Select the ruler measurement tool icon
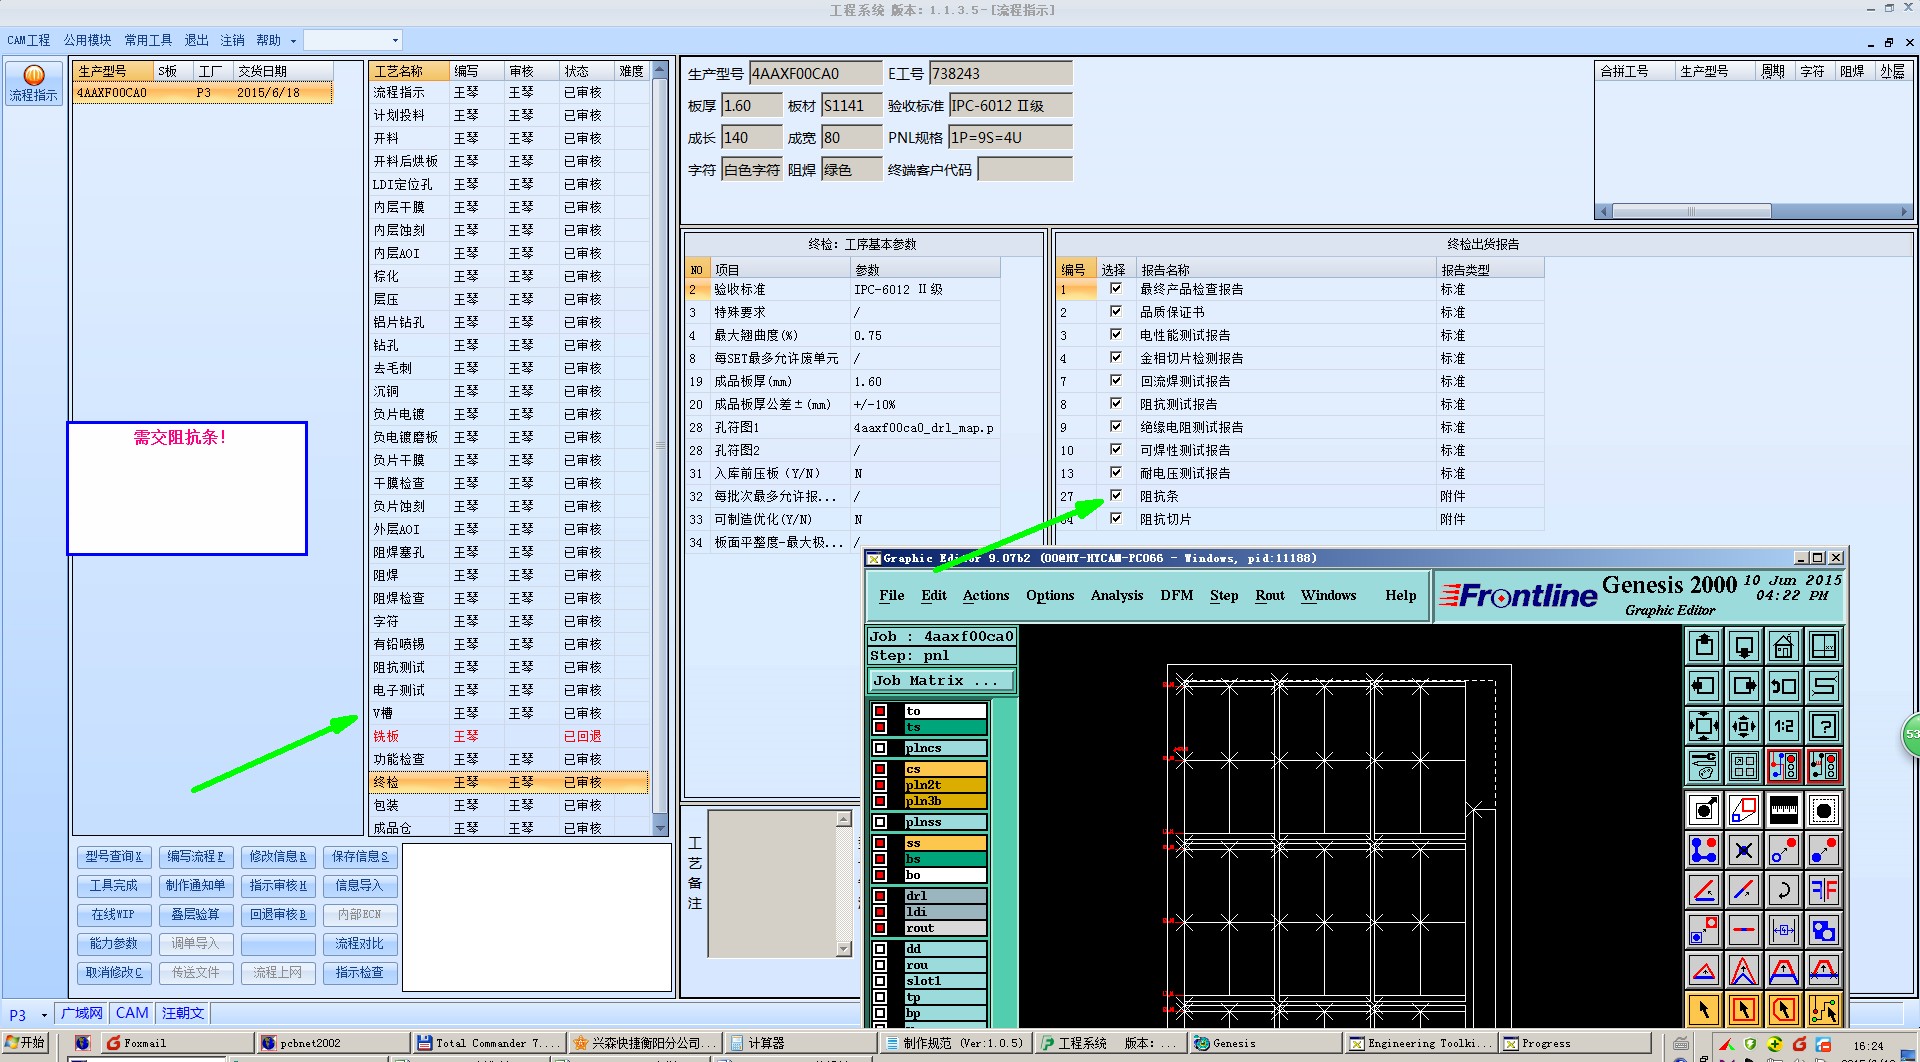The image size is (1920, 1062). pyautogui.click(x=1783, y=810)
